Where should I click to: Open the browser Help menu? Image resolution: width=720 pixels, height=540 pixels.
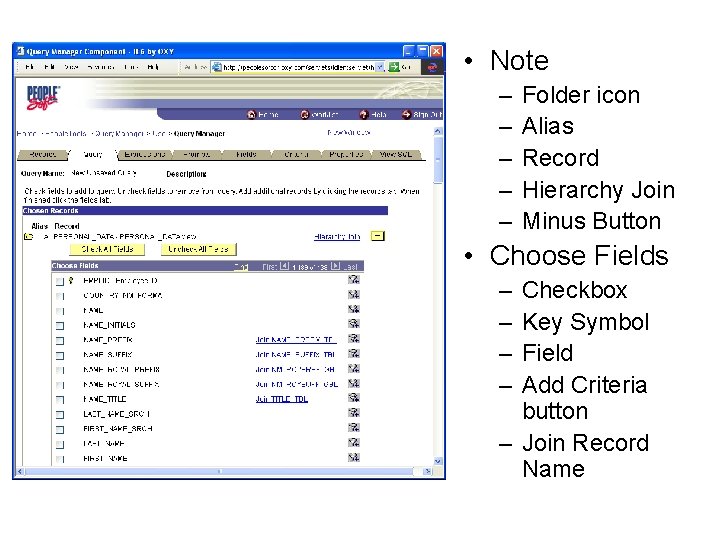[153, 67]
